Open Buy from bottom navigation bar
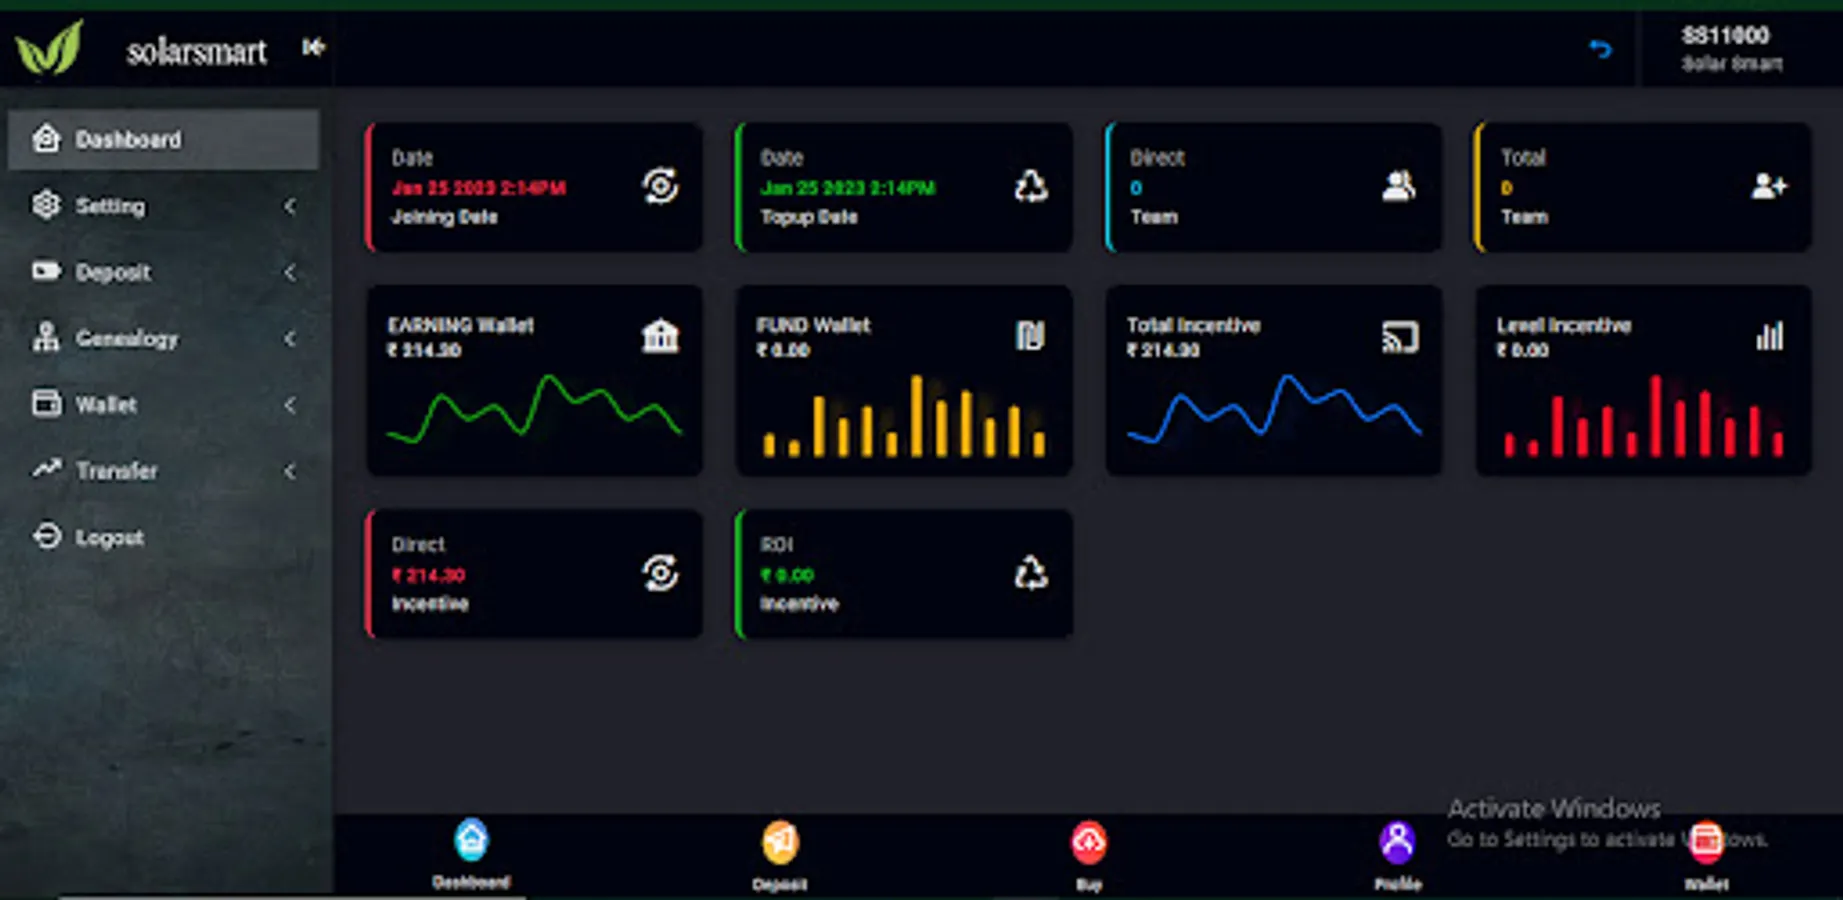 [1089, 855]
